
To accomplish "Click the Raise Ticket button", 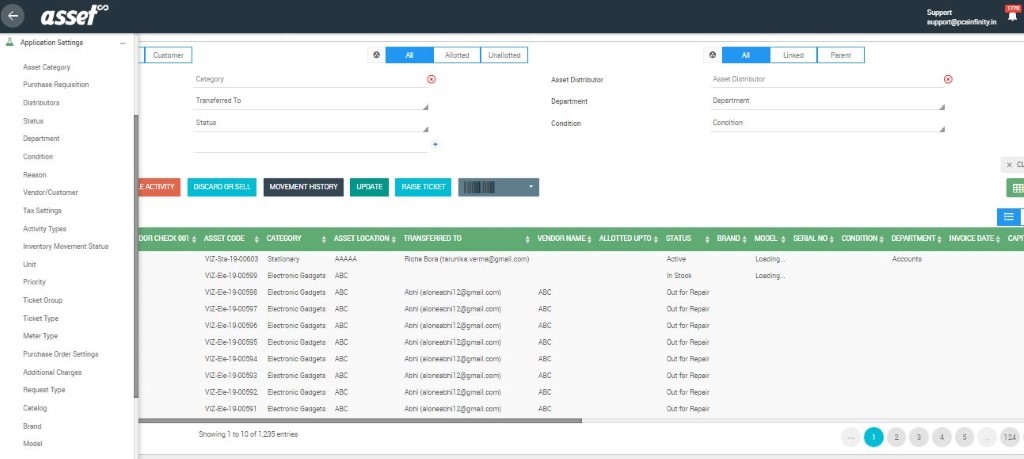I will (x=423, y=187).
